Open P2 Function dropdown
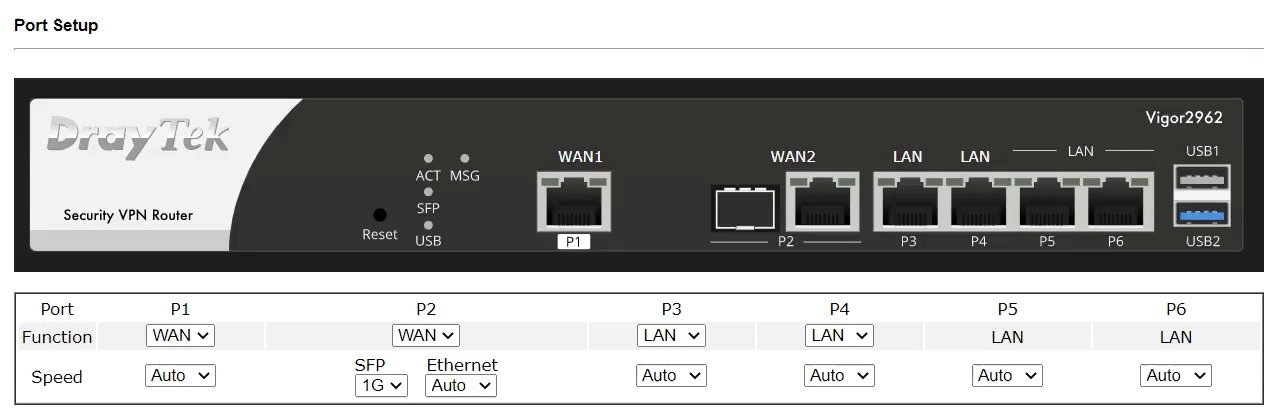Viewport: 1270px width, 412px height. click(x=426, y=336)
